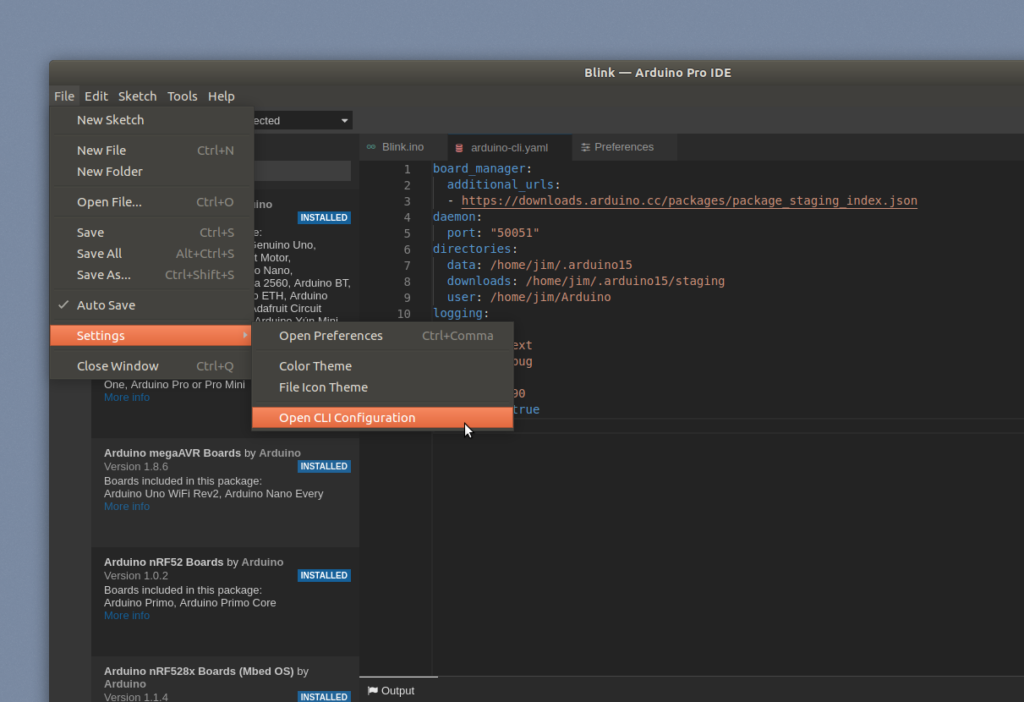Click the flag icon of the Output panel
The height and width of the screenshot is (702, 1024).
click(x=373, y=690)
